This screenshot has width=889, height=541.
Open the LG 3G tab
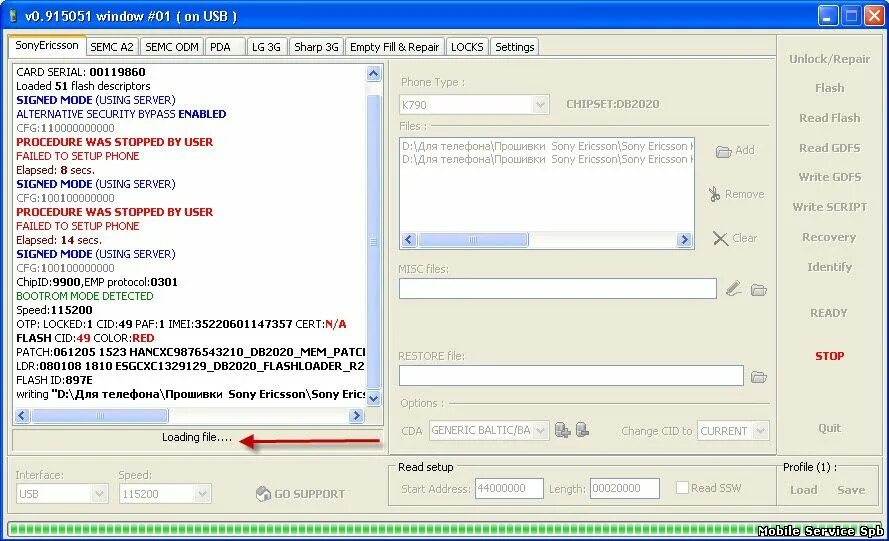[266, 47]
